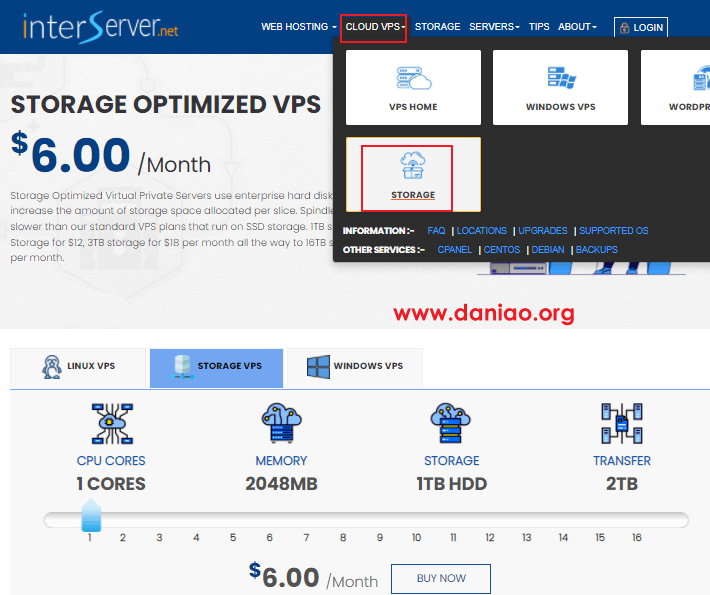Image resolution: width=710 pixels, height=595 pixels.
Task: Click the MEMORY label
Action: tap(281, 461)
